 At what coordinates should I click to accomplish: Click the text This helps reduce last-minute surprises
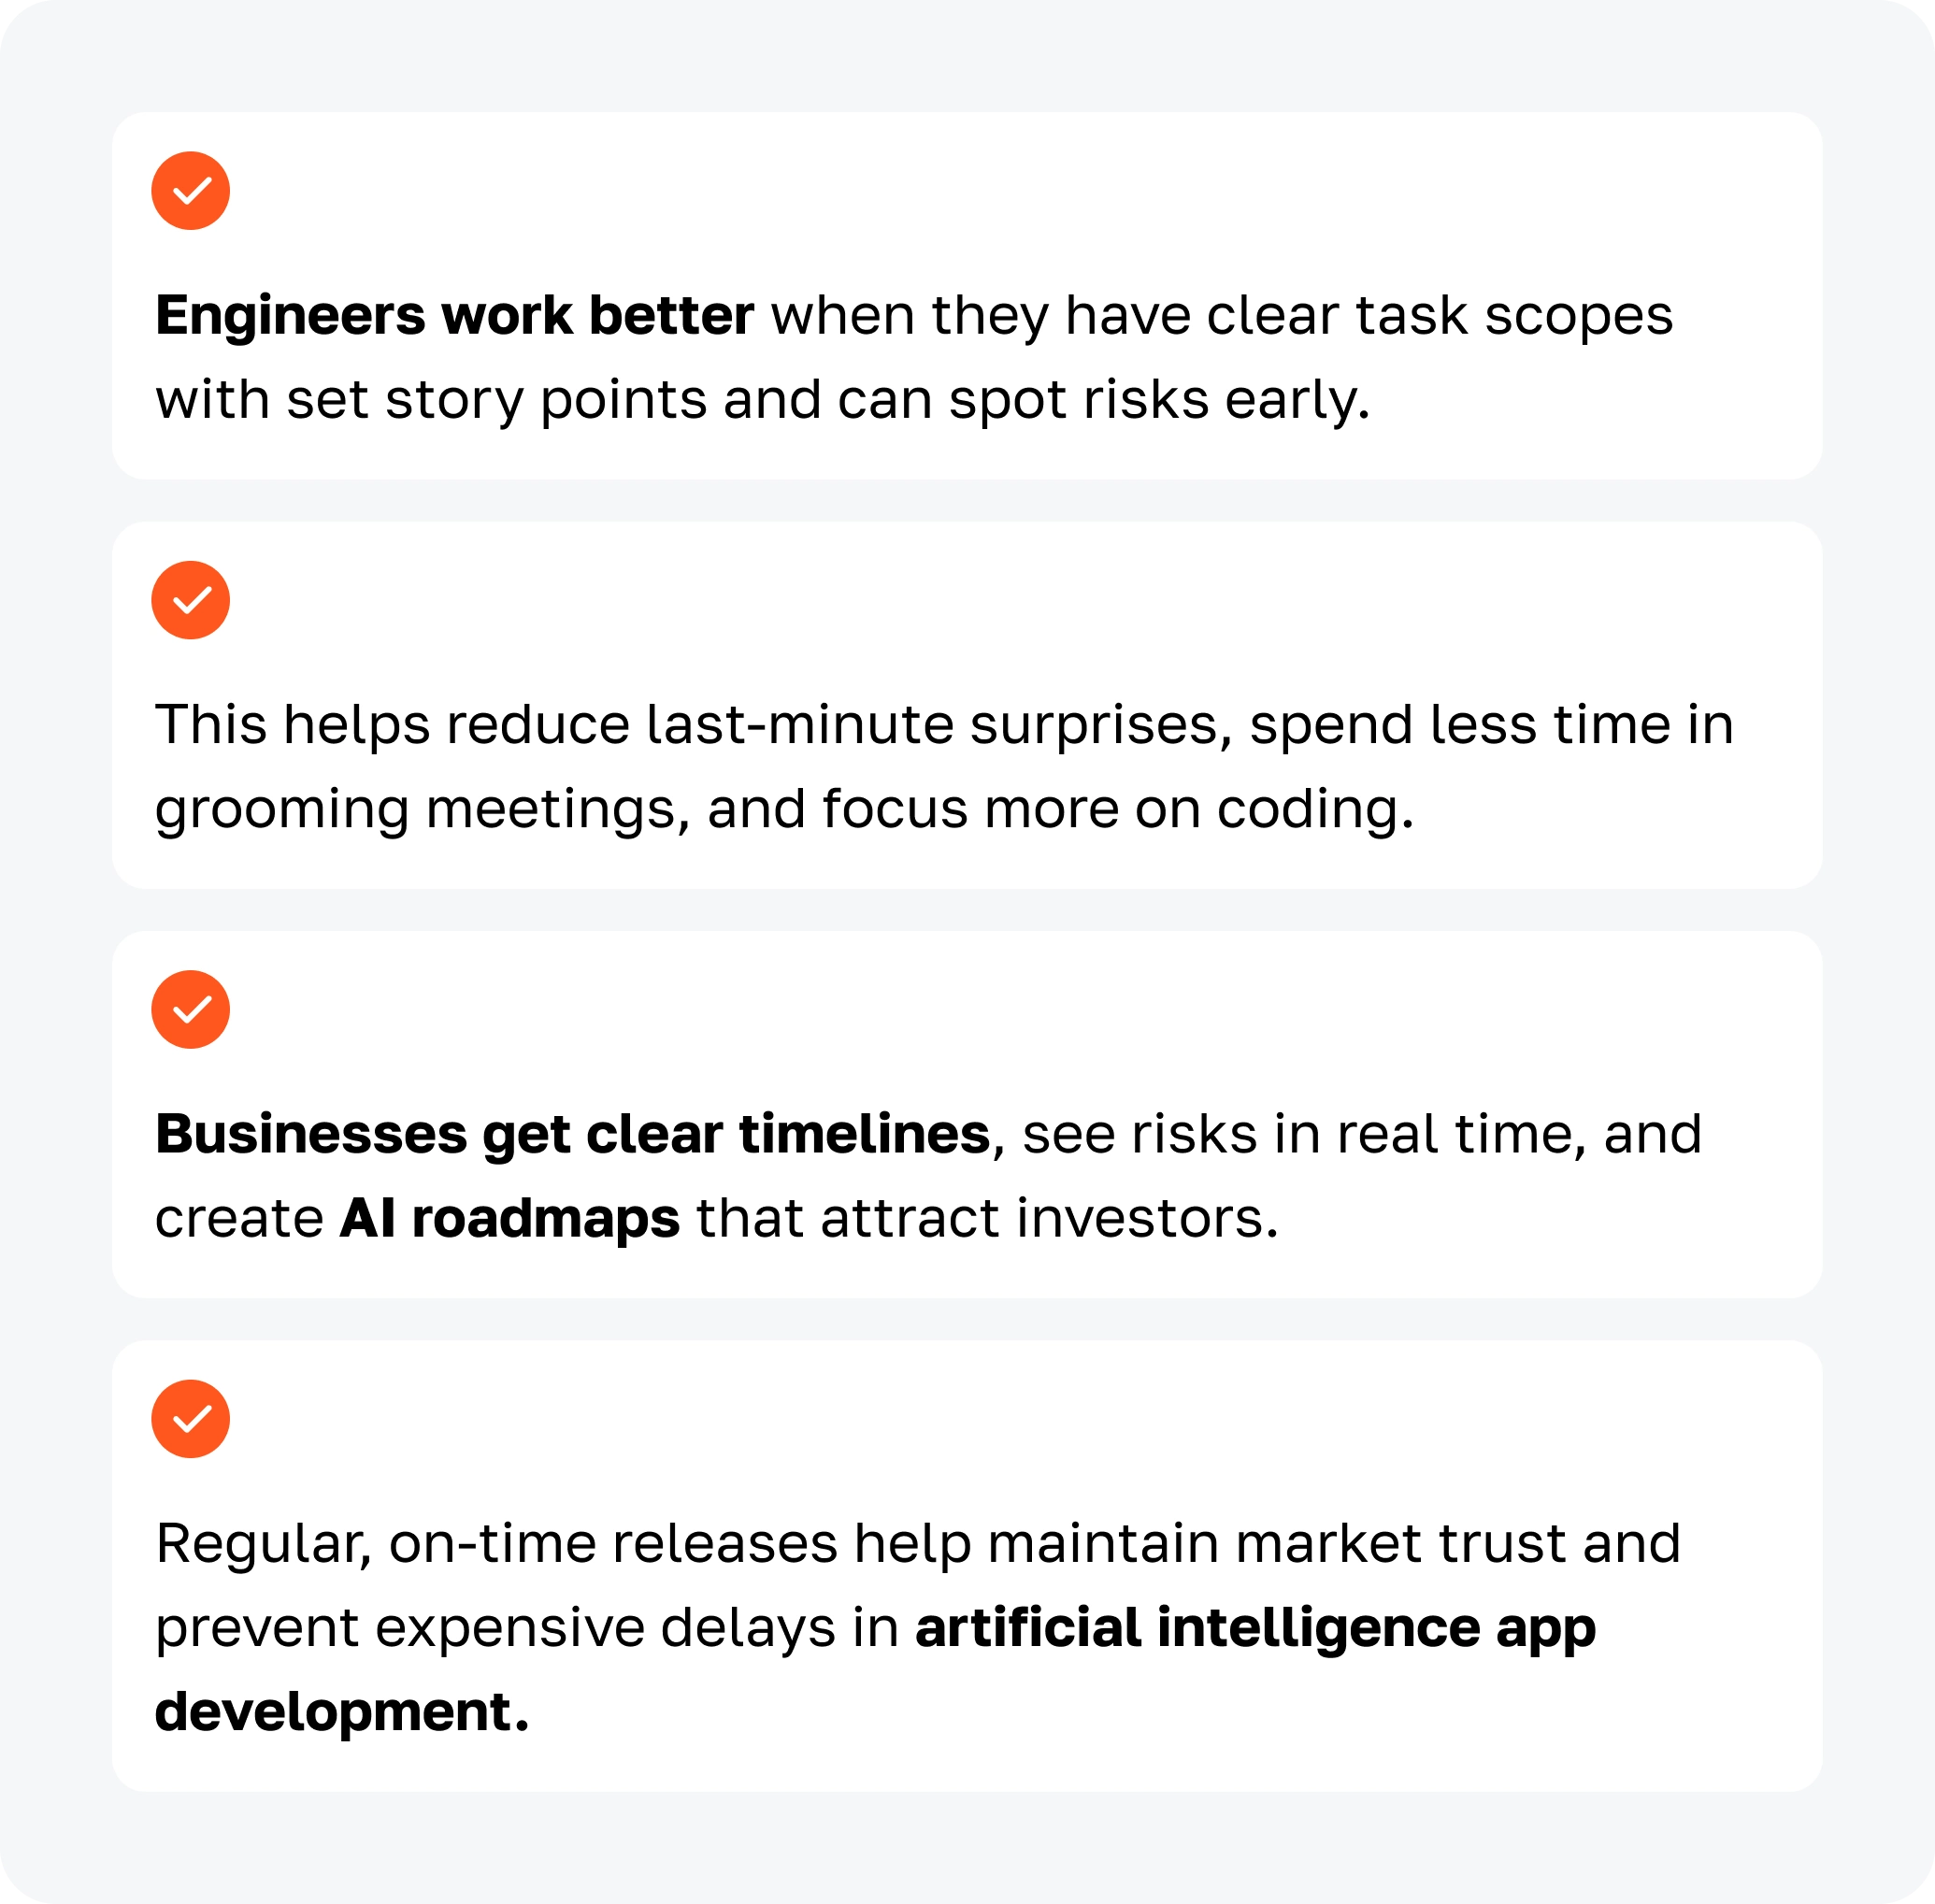coord(692,725)
